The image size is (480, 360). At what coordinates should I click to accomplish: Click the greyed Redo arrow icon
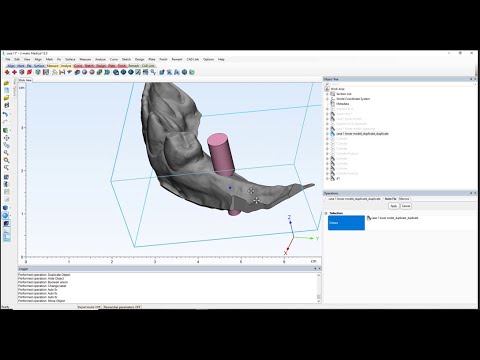tap(5, 122)
